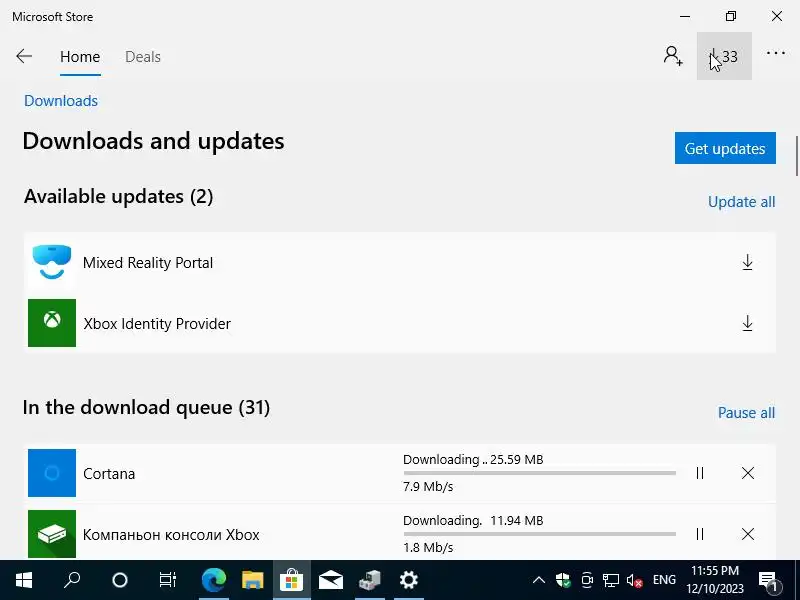Click the Pause all link
The width and height of the screenshot is (800, 600).
tap(746, 412)
